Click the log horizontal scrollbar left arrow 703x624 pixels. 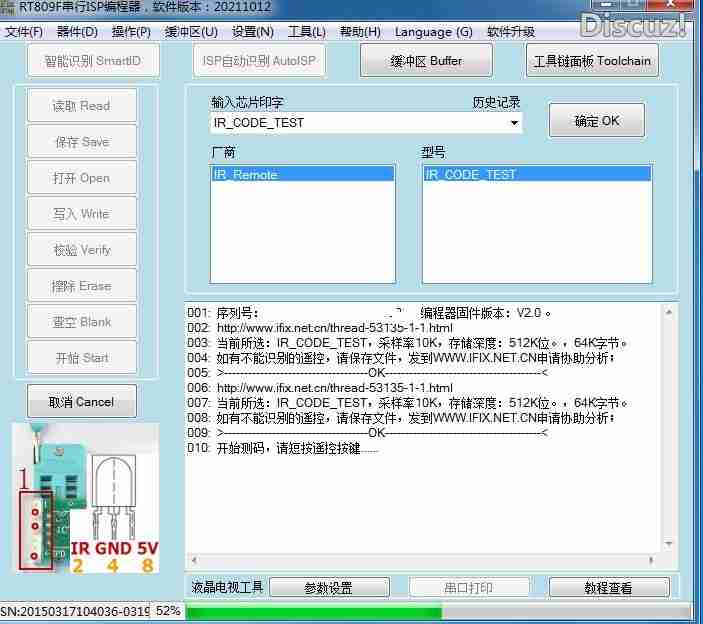tap(194, 560)
